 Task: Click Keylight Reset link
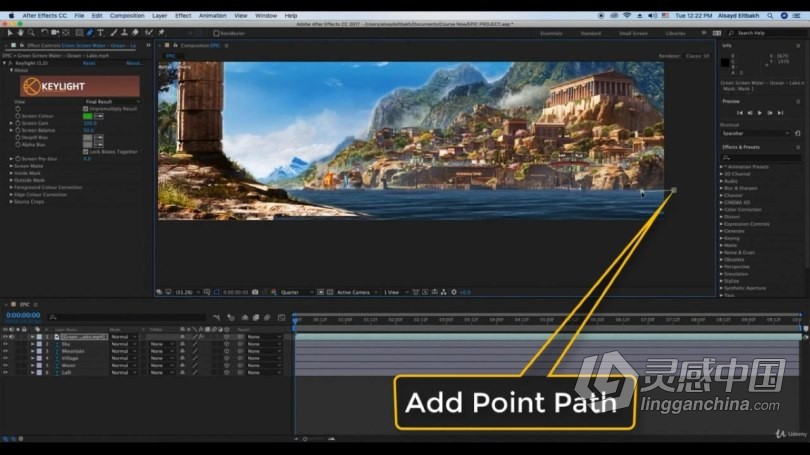pyautogui.click(x=89, y=63)
